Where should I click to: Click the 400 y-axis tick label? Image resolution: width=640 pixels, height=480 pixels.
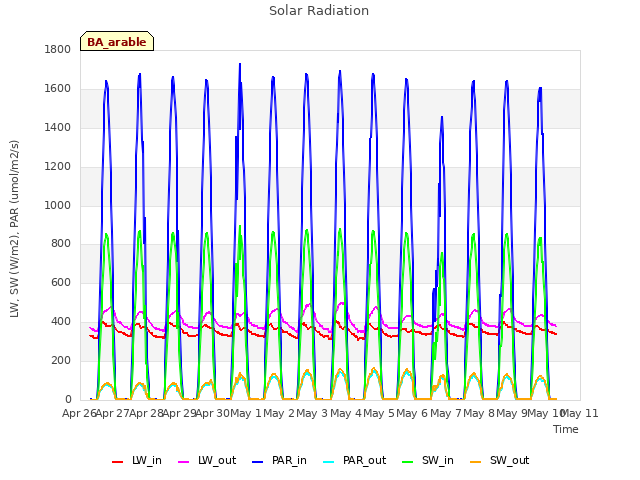point(61,322)
